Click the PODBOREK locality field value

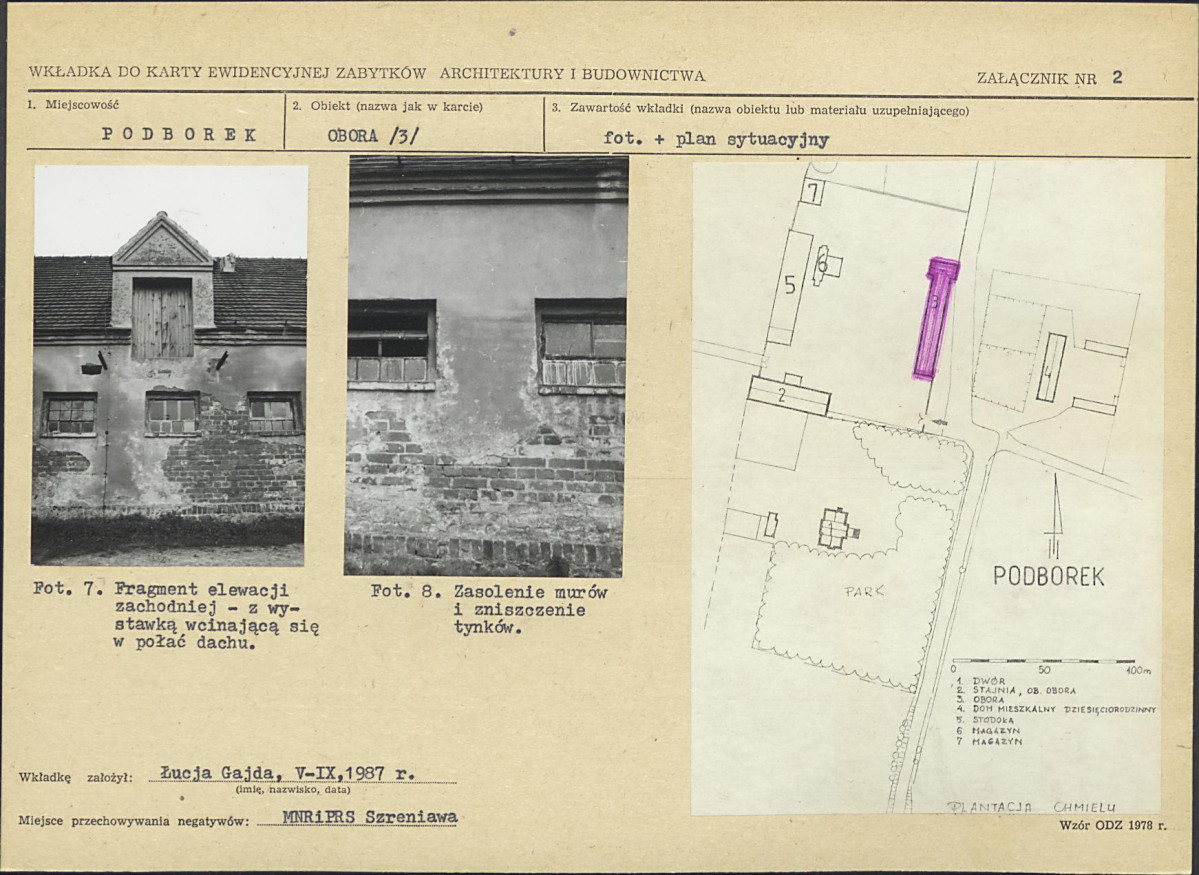(x=180, y=134)
